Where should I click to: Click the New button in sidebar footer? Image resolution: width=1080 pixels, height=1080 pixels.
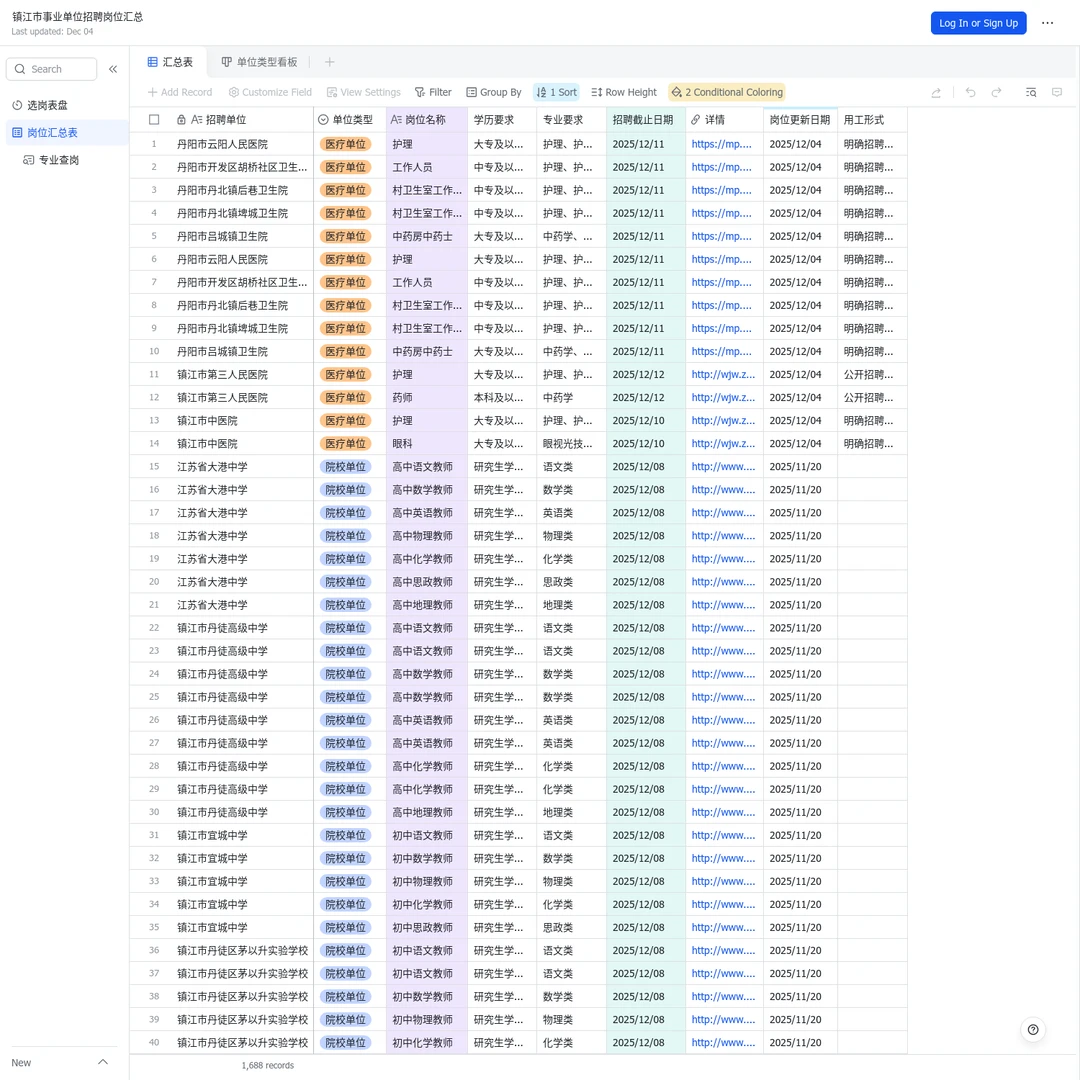(x=21, y=1063)
